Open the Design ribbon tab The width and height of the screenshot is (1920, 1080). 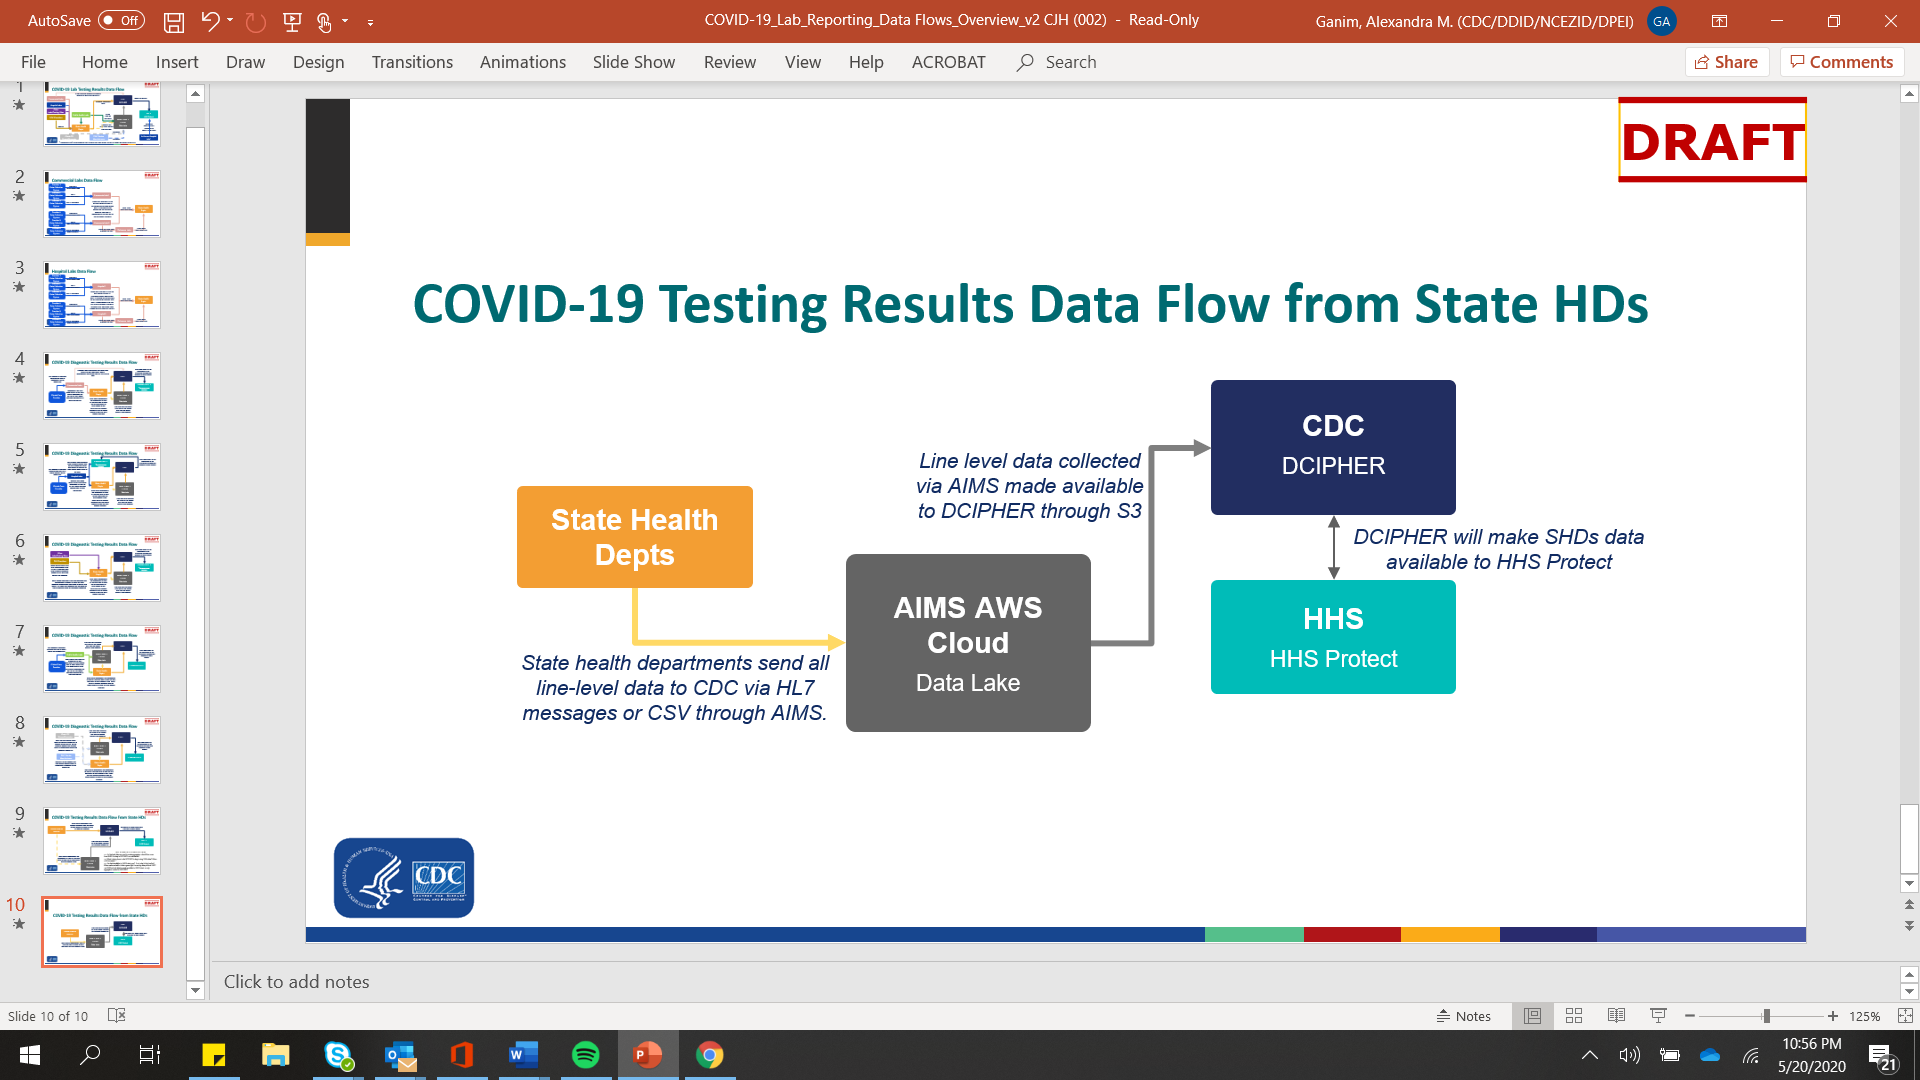coord(318,62)
